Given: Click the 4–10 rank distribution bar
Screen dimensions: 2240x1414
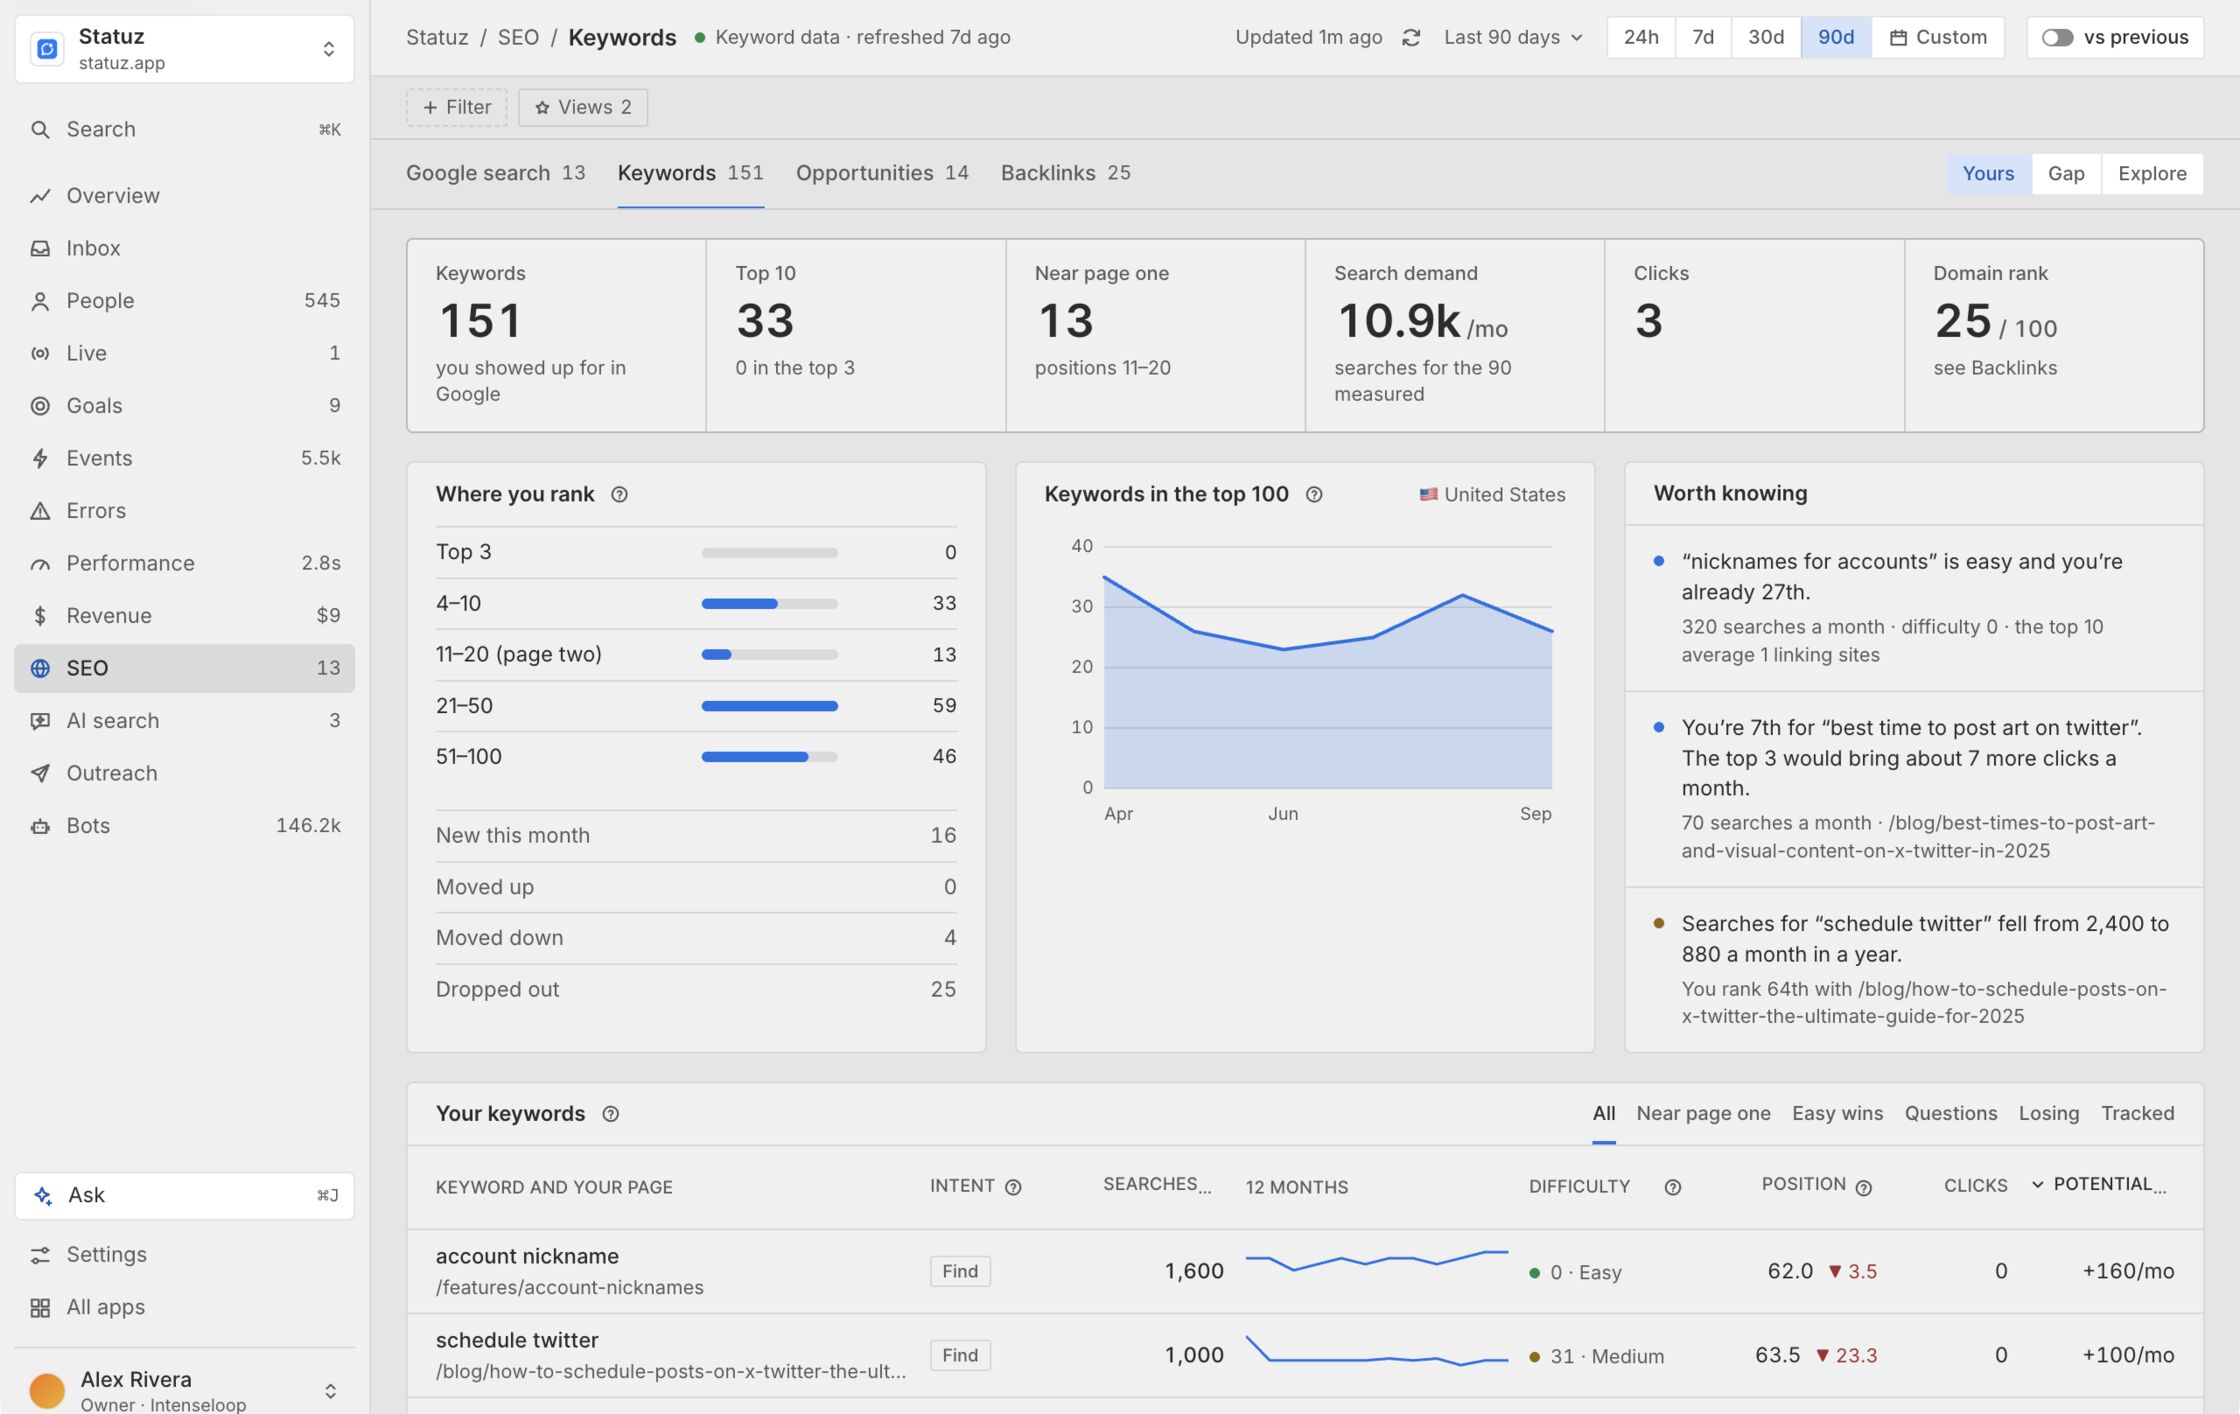Looking at the screenshot, I should pyautogui.click(x=769, y=604).
